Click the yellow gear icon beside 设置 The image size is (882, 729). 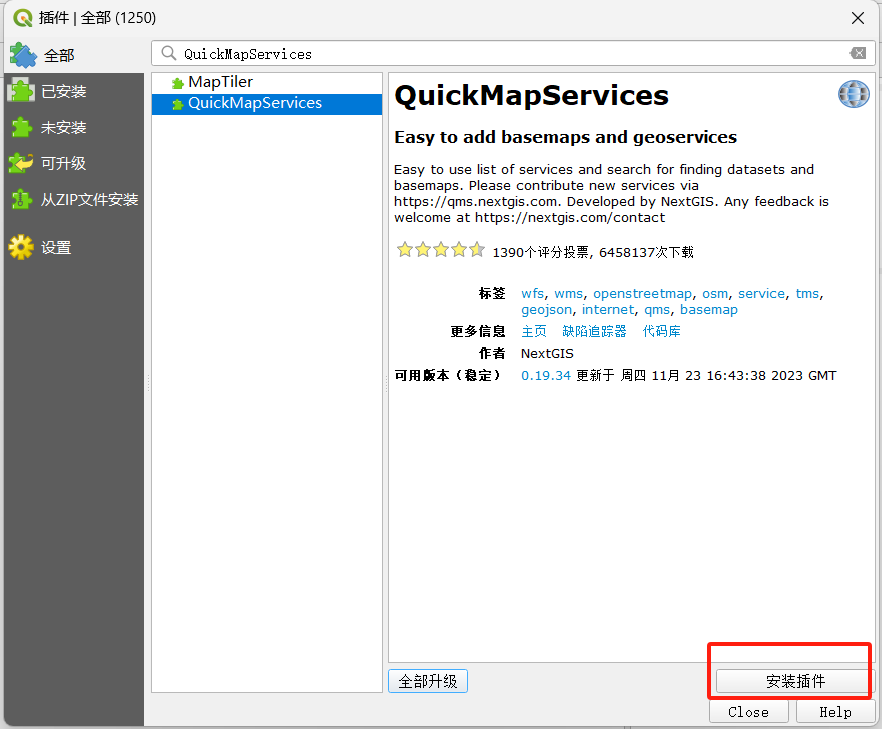(21, 247)
